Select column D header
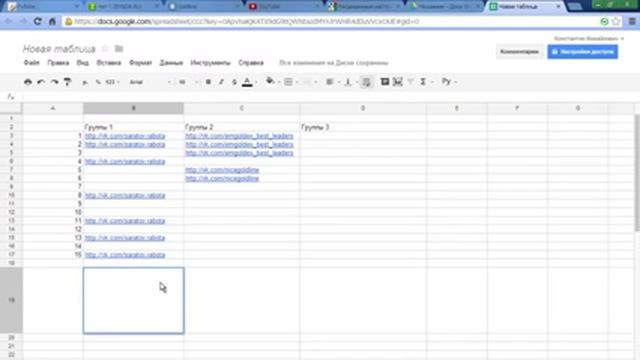Viewport: 640px width, 360px height. pos(363,108)
